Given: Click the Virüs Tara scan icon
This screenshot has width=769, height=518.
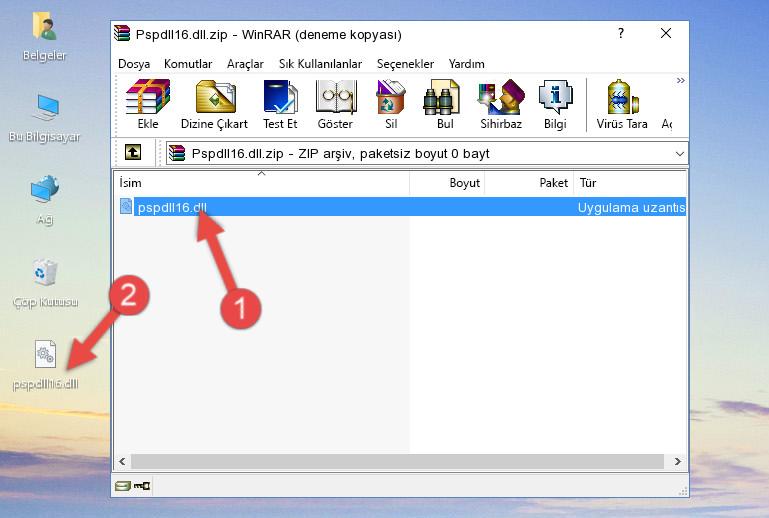Looking at the screenshot, I should 622,97.
